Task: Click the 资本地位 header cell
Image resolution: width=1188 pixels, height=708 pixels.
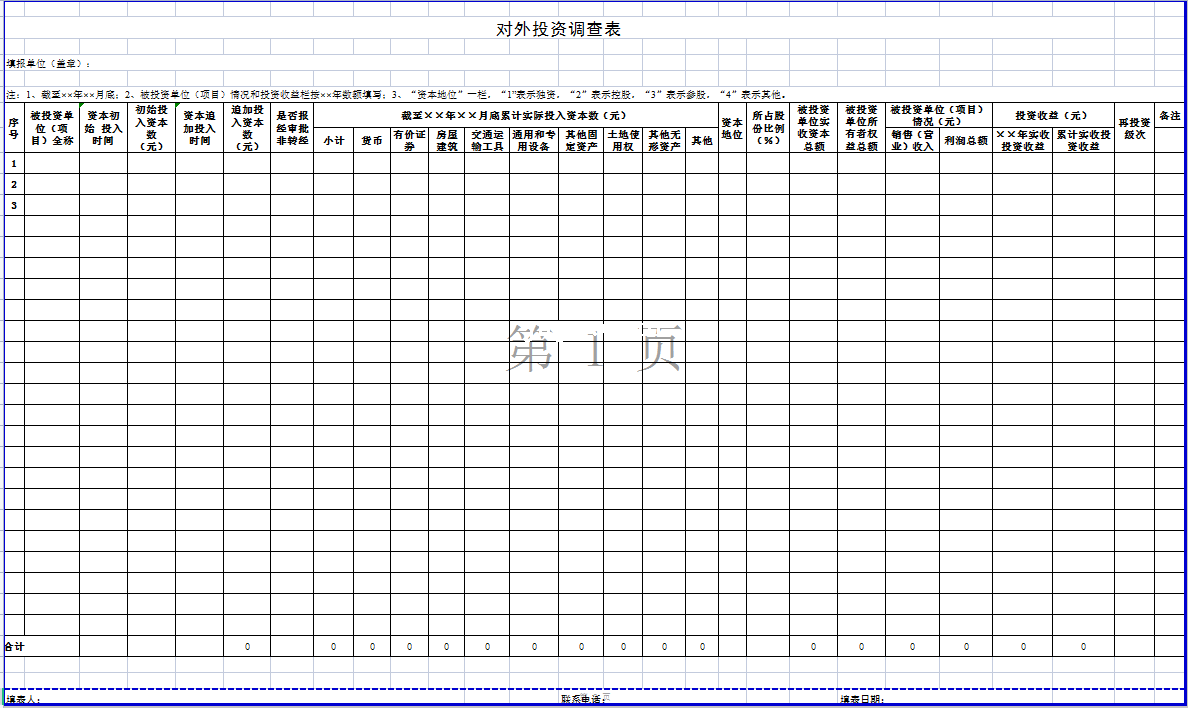Action: [x=732, y=128]
